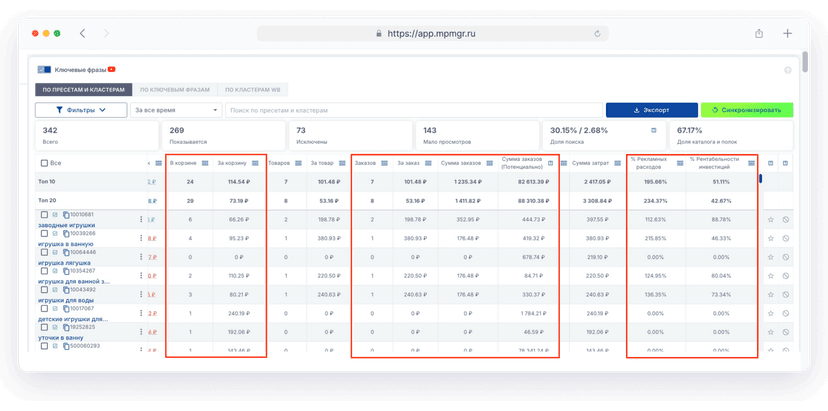Image resolution: width=828 pixels, height=411 pixels.
Task: Reload the page in address bar
Action: 597,33
